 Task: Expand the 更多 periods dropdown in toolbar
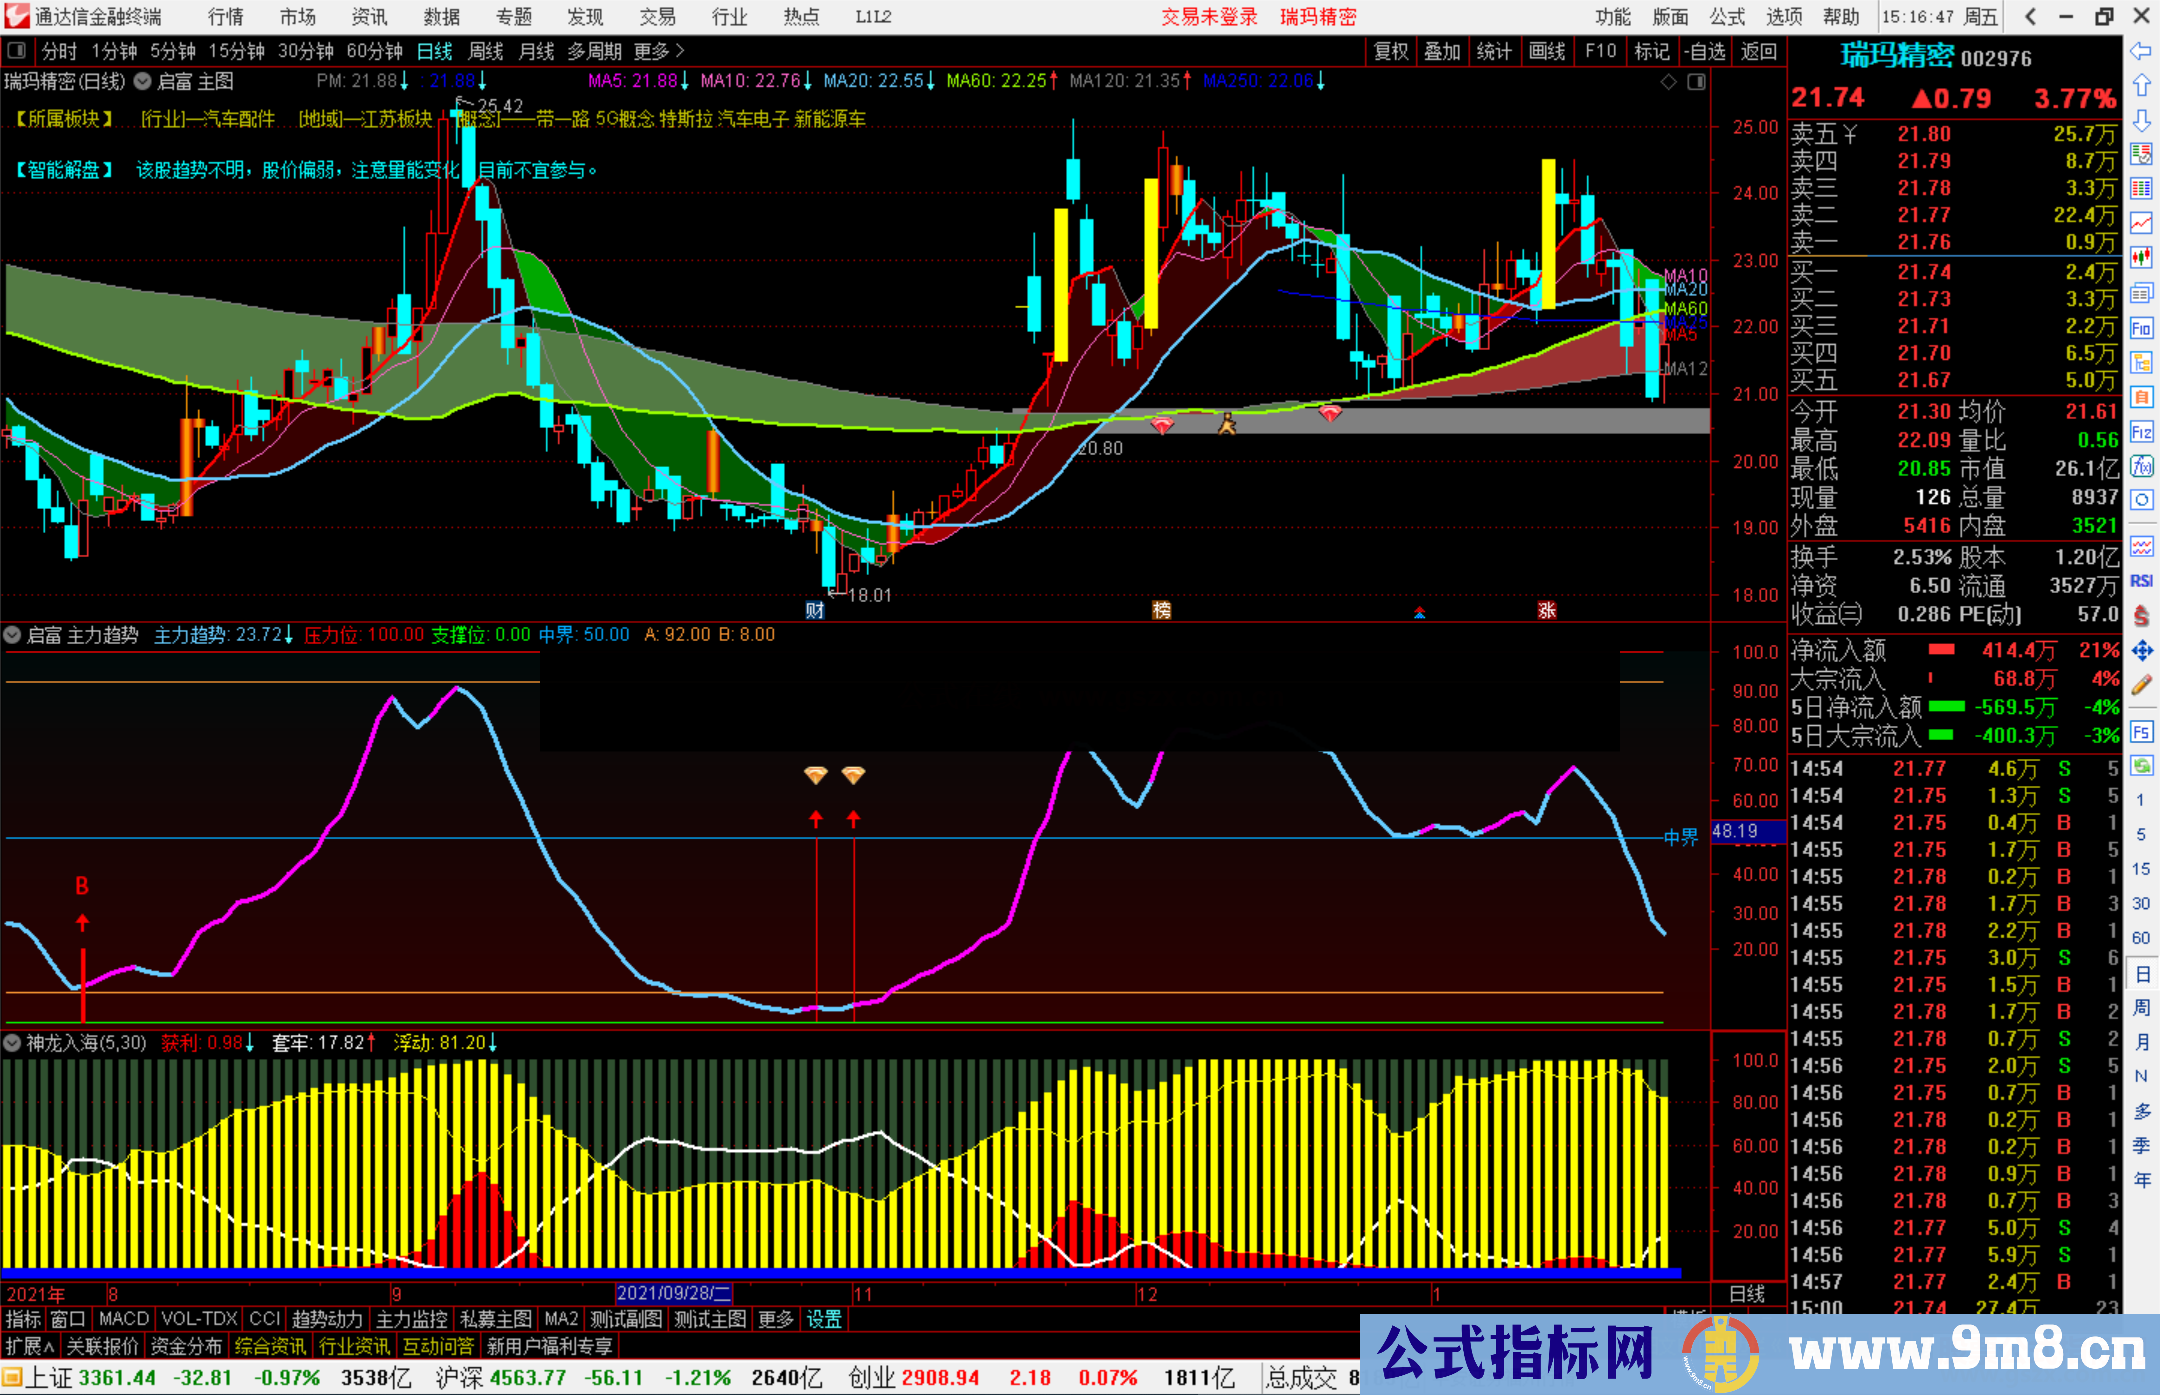(x=658, y=51)
